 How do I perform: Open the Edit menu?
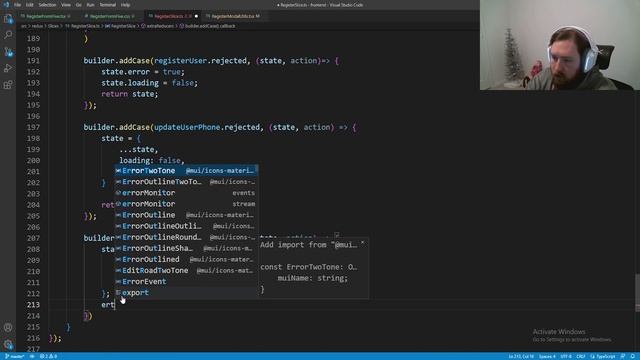click(x=30, y=5)
